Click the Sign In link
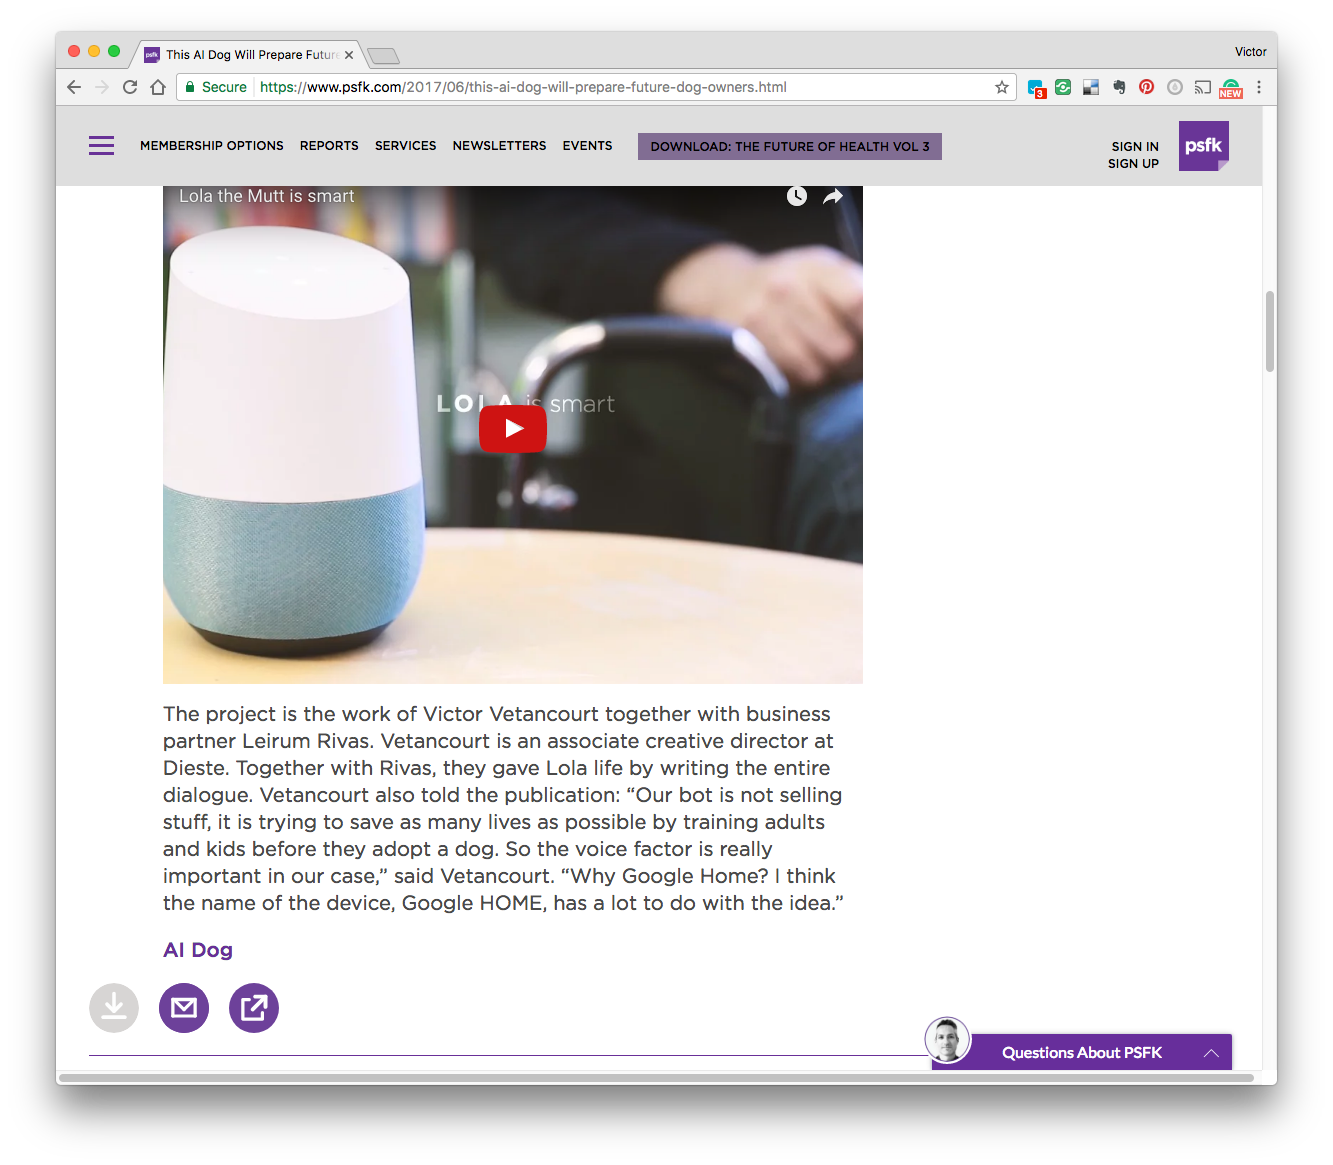1333x1165 pixels. pyautogui.click(x=1135, y=146)
